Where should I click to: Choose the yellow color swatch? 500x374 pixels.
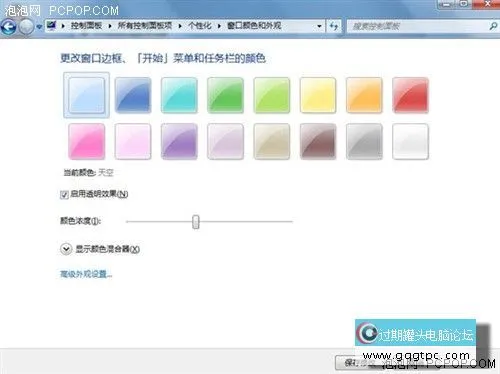pyautogui.click(x=318, y=95)
